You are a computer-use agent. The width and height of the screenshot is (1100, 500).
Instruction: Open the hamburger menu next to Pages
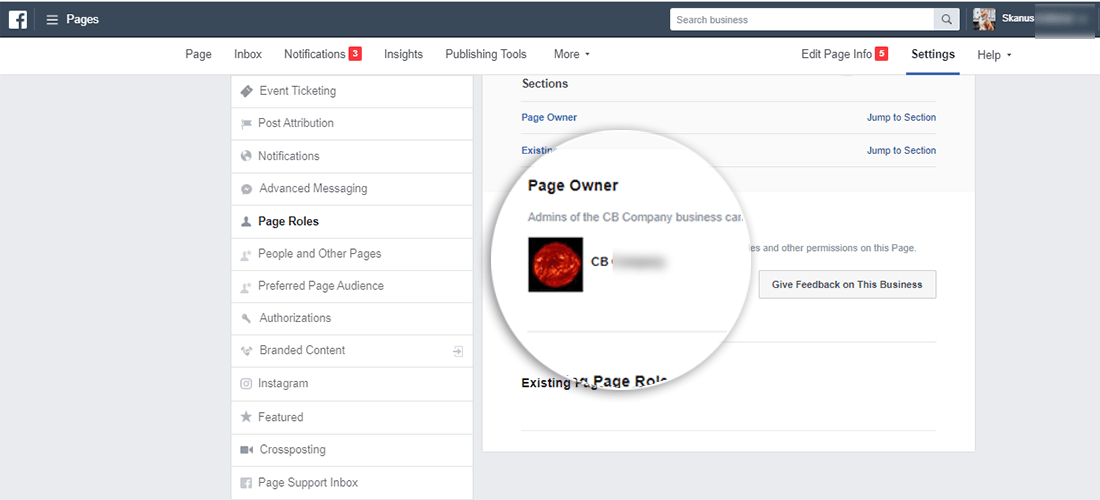point(52,20)
